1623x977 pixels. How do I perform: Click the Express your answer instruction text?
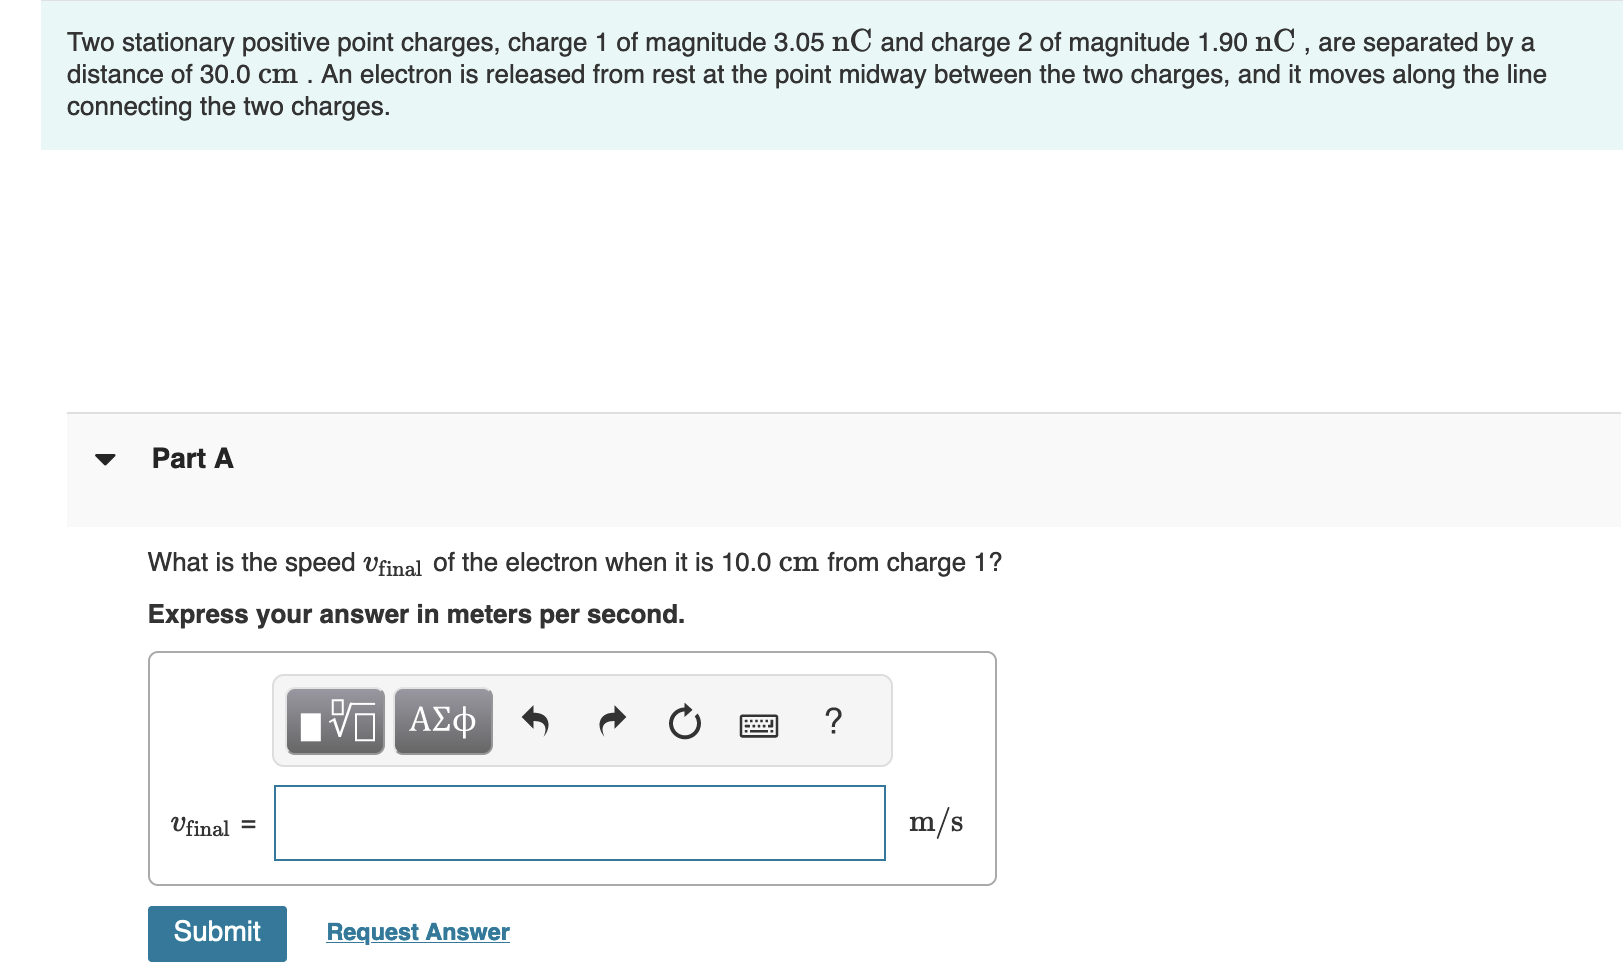coord(416,614)
